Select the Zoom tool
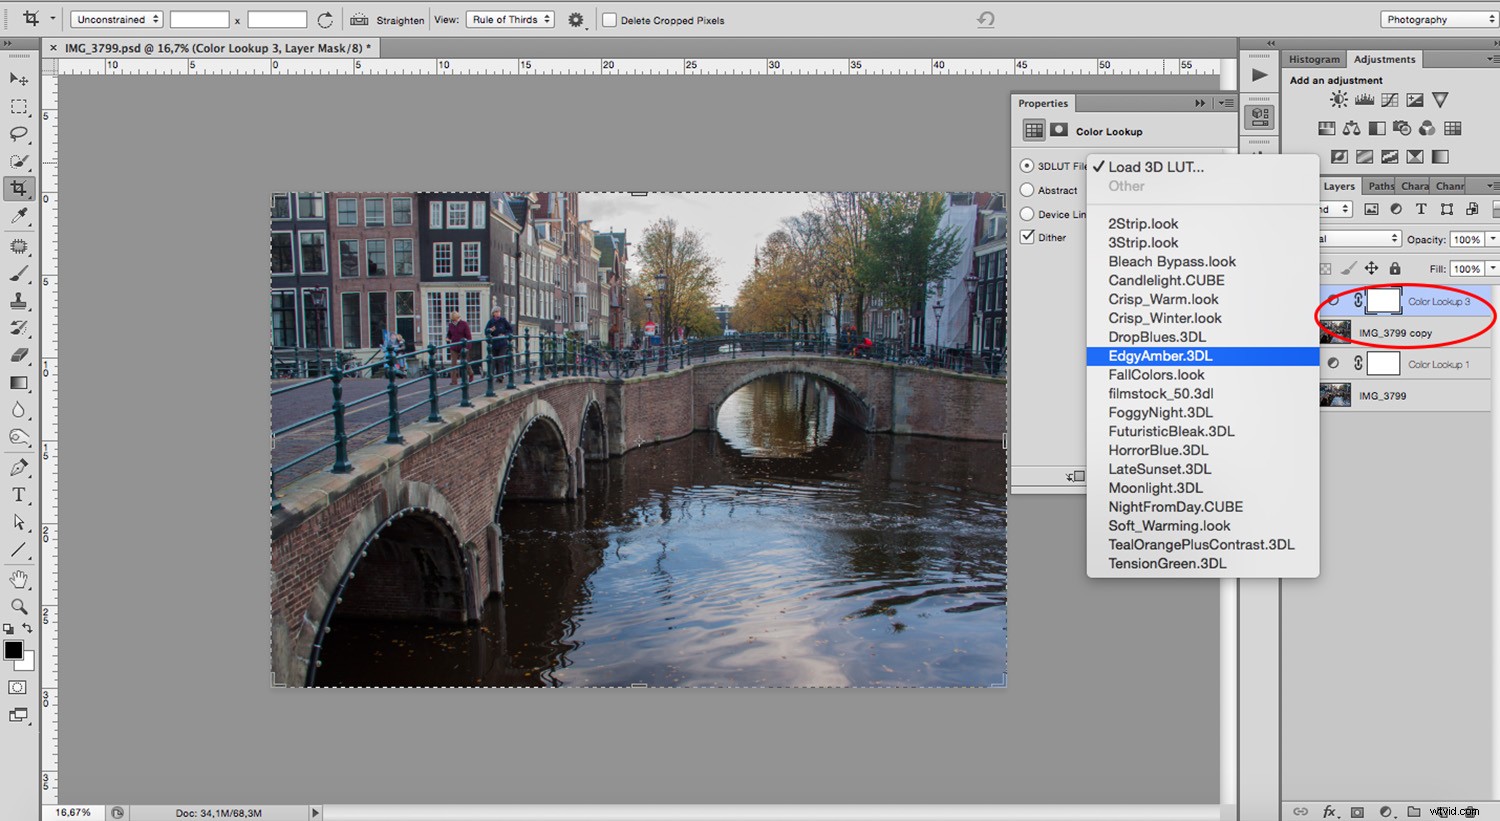This screenshot has width=1500, height=821. (x=16, y=605)
